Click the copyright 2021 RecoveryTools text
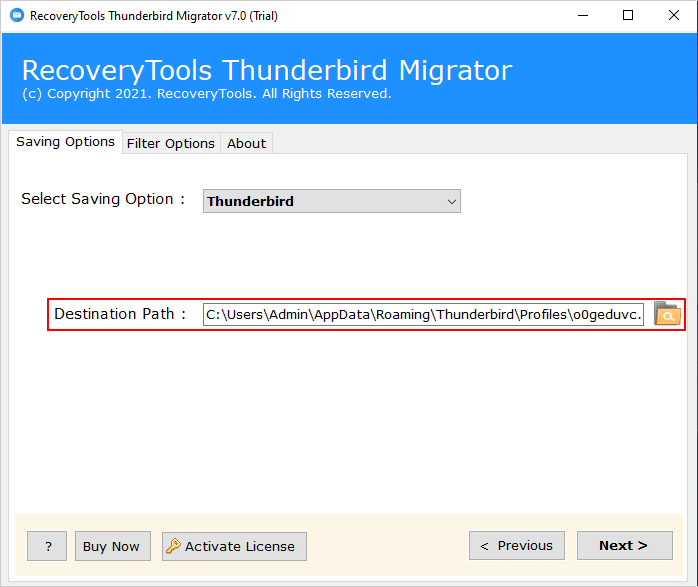This screenshot has height=587, width=698. tap(207, 94)
